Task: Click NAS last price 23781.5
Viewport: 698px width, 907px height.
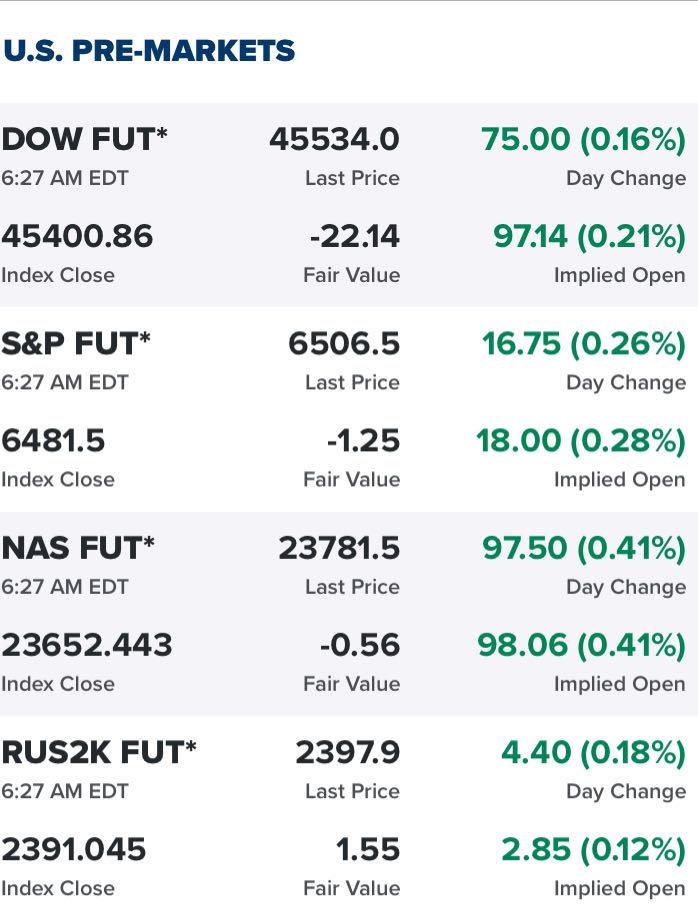Action: pyautogui.click(x=338, y=548)
